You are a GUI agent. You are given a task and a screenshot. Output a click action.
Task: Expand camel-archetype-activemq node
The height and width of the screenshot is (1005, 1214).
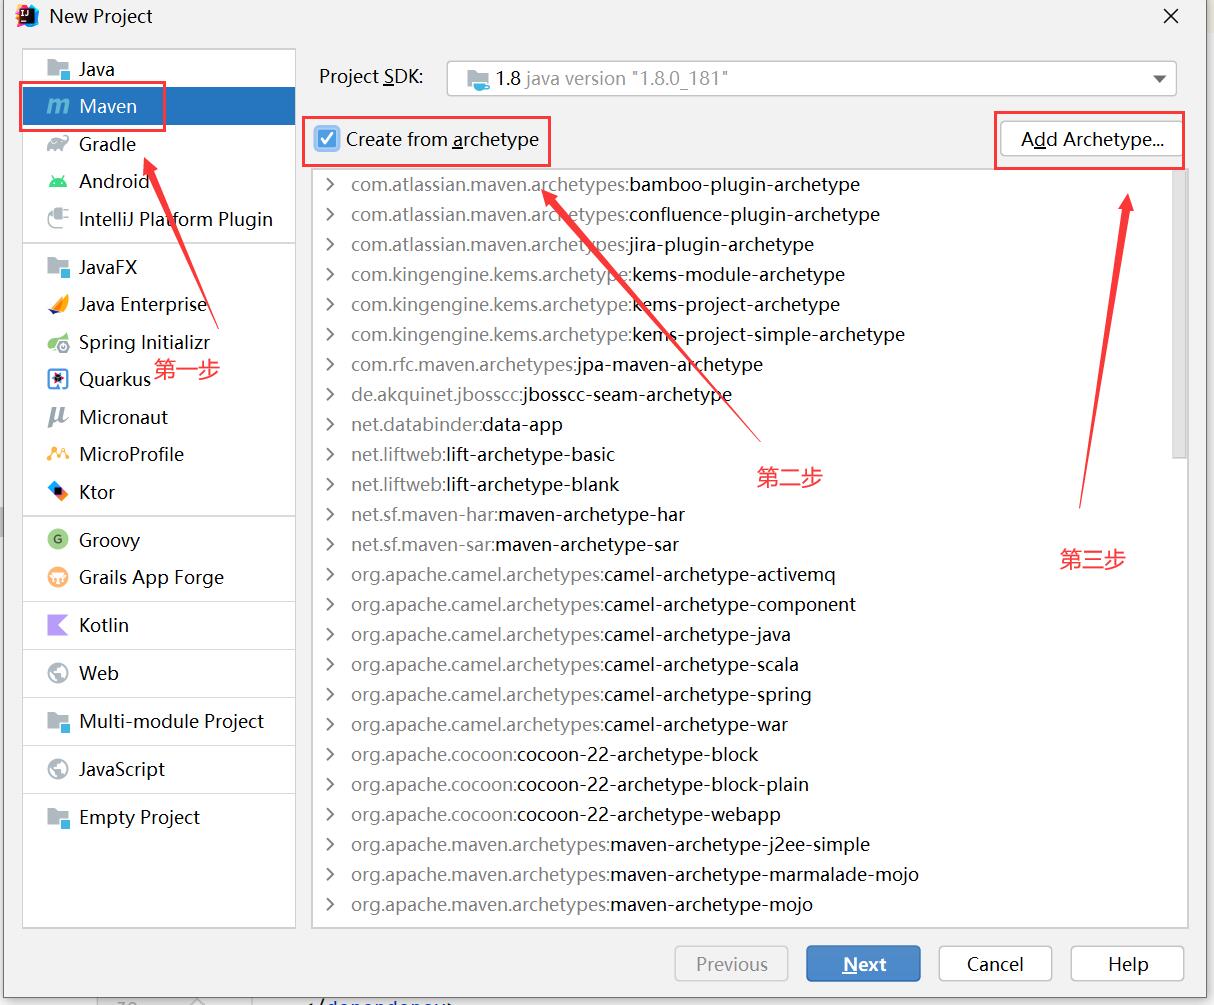[x=330, y=574]
